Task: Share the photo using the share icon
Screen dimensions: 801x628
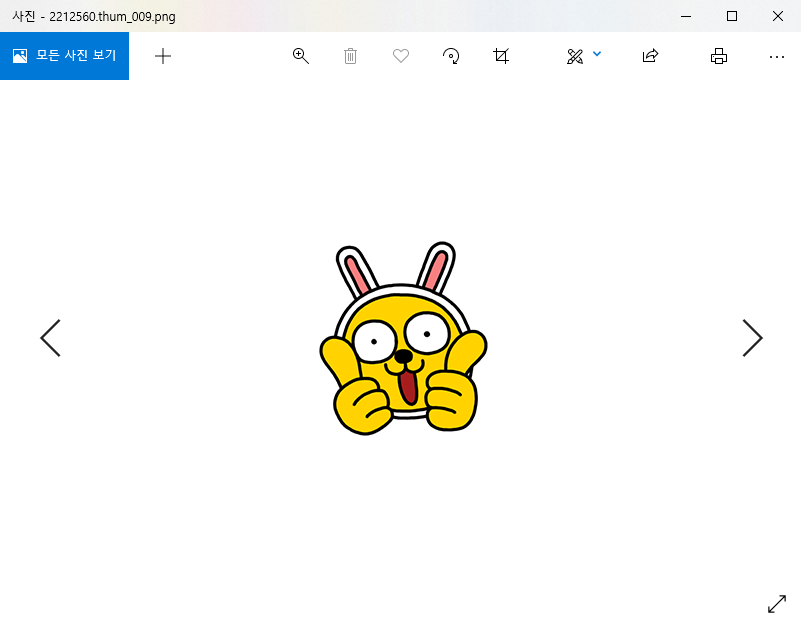Action: (650, 55)
